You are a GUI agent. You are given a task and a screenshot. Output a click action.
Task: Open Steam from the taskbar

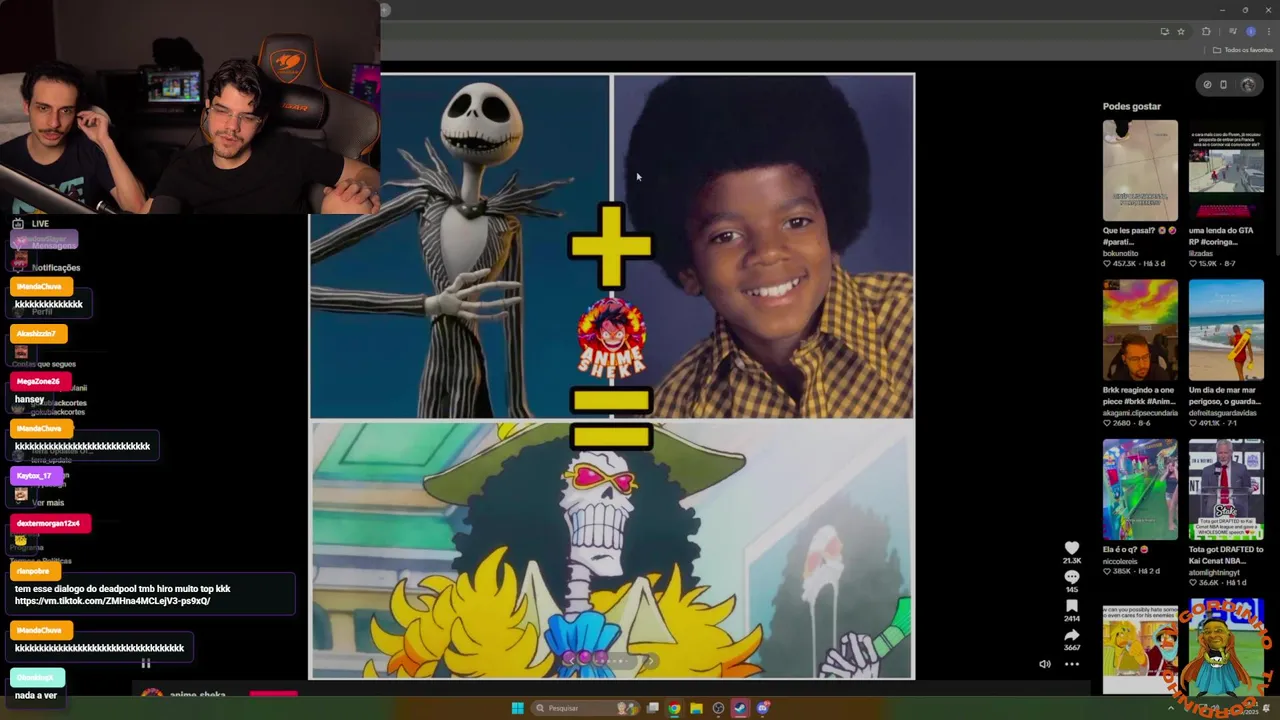click(740, 708)
